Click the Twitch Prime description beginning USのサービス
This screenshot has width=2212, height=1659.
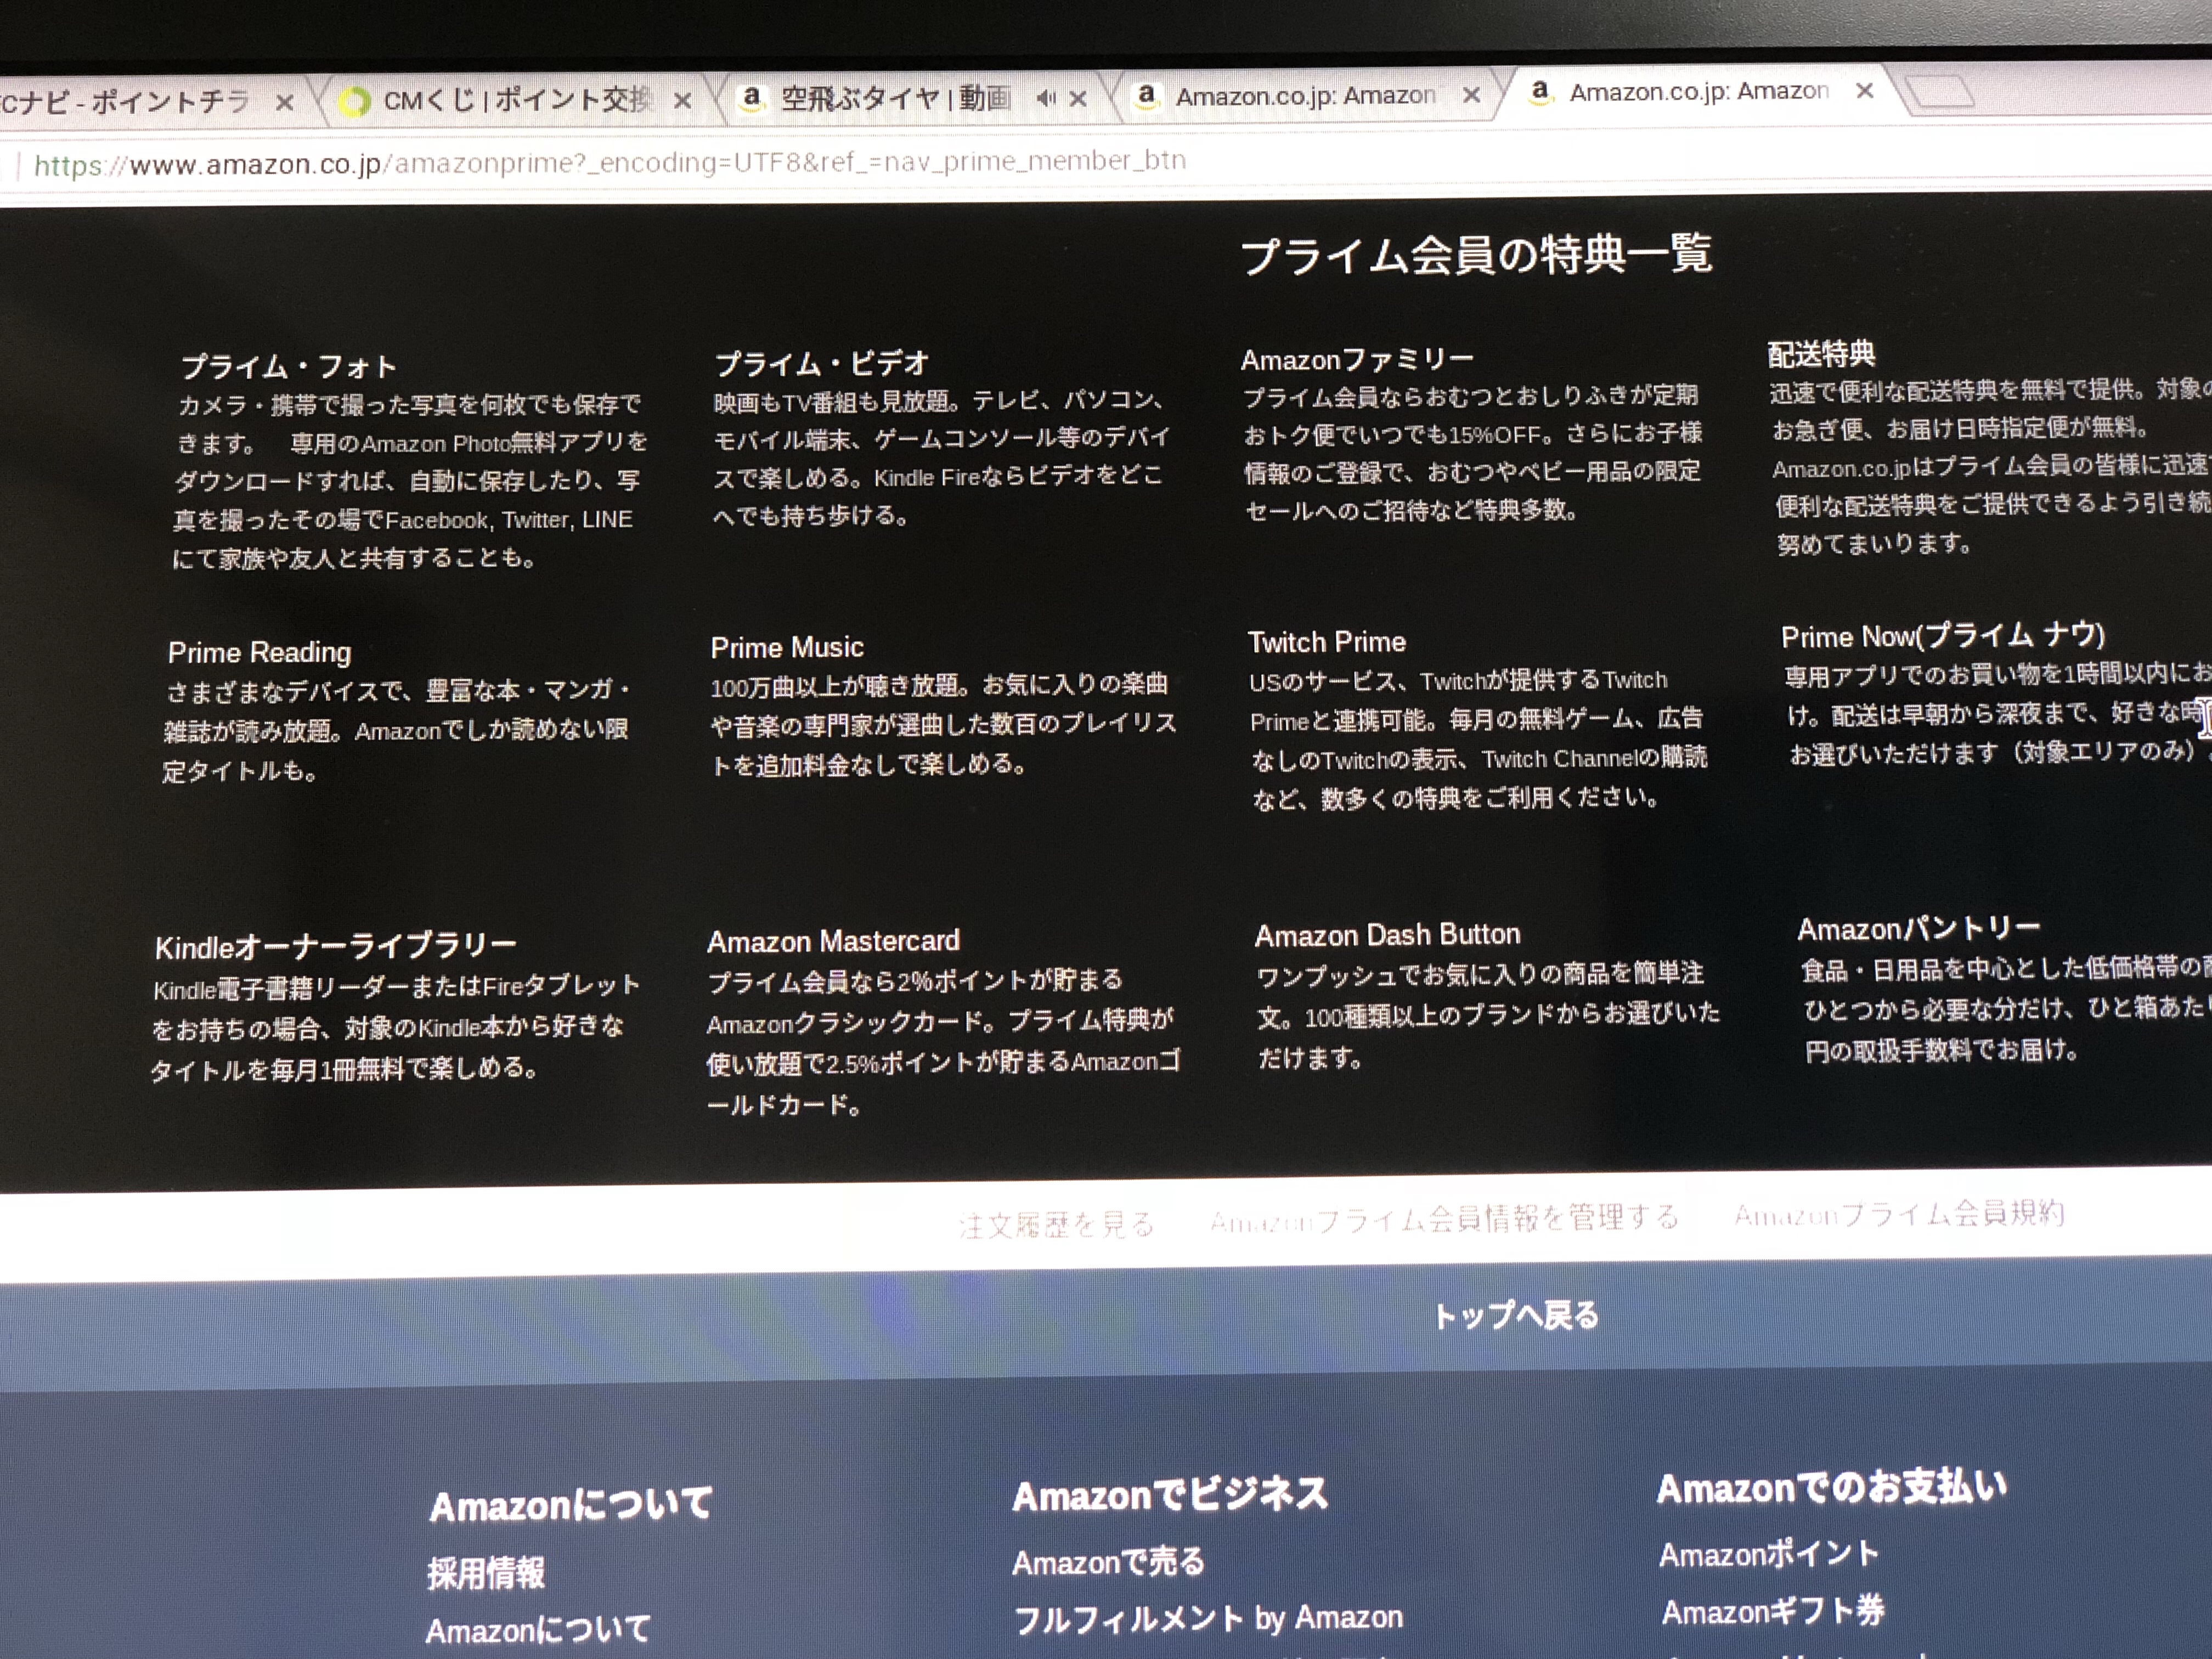point(1478,739)
